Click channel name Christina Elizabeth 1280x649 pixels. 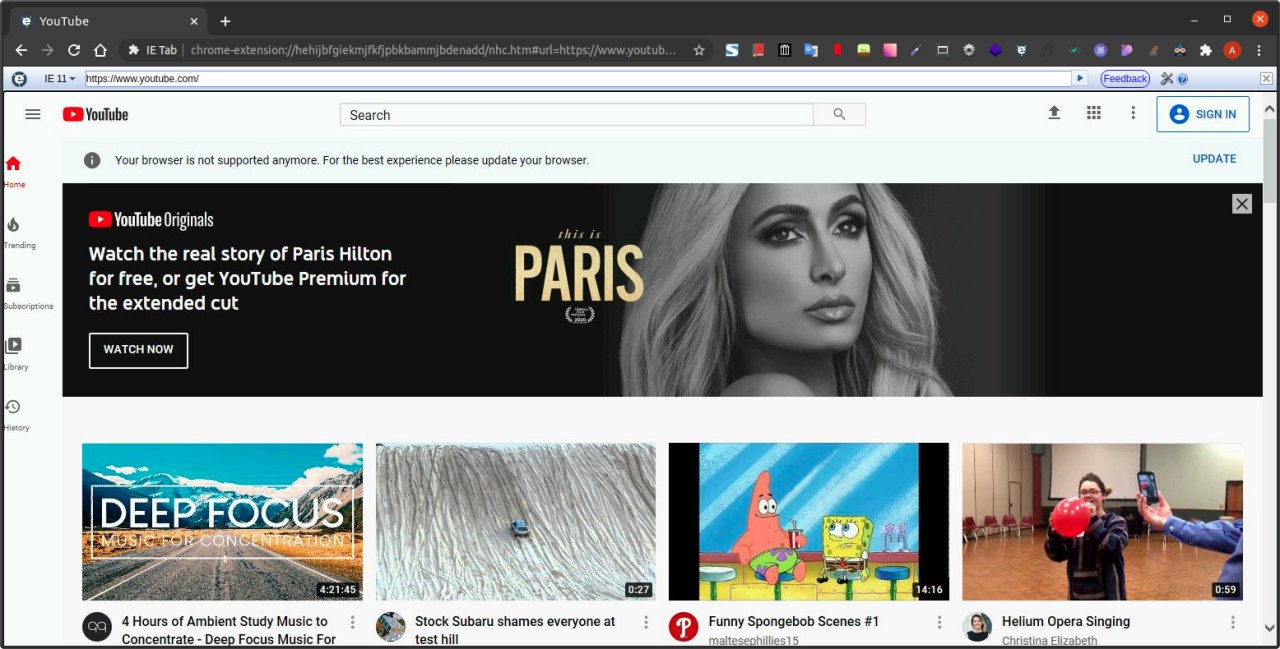coord(1050,641)
